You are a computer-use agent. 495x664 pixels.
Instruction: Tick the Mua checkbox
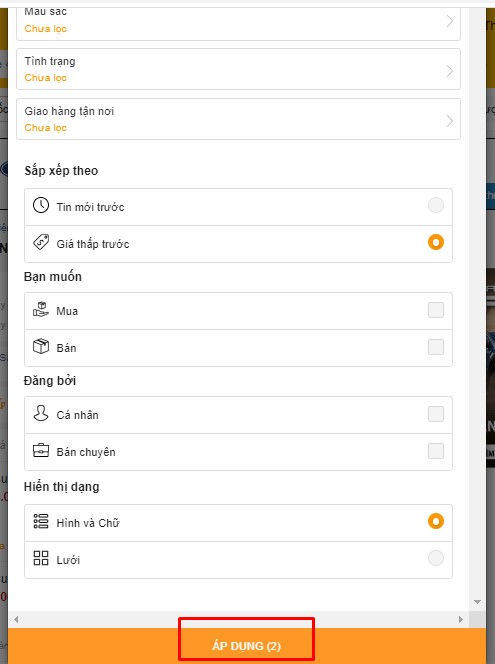(x=436, y=310)
